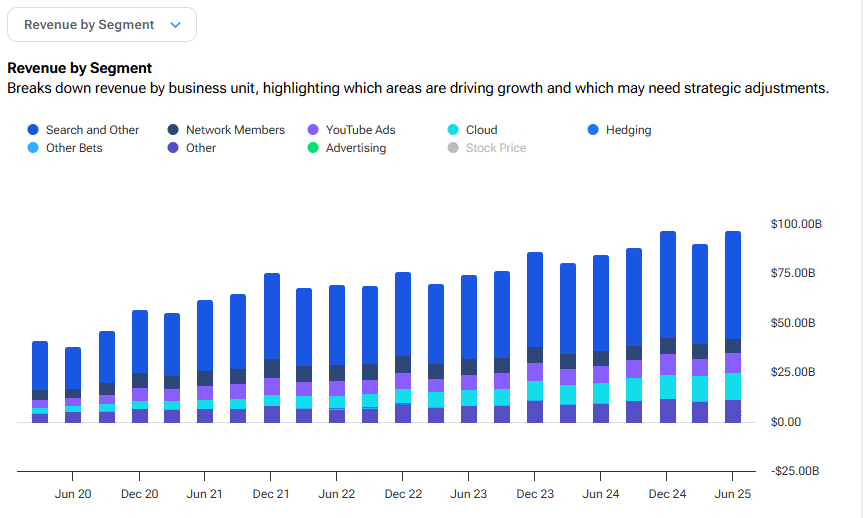Click the Hedging legend circle icon

coord(593,130)
